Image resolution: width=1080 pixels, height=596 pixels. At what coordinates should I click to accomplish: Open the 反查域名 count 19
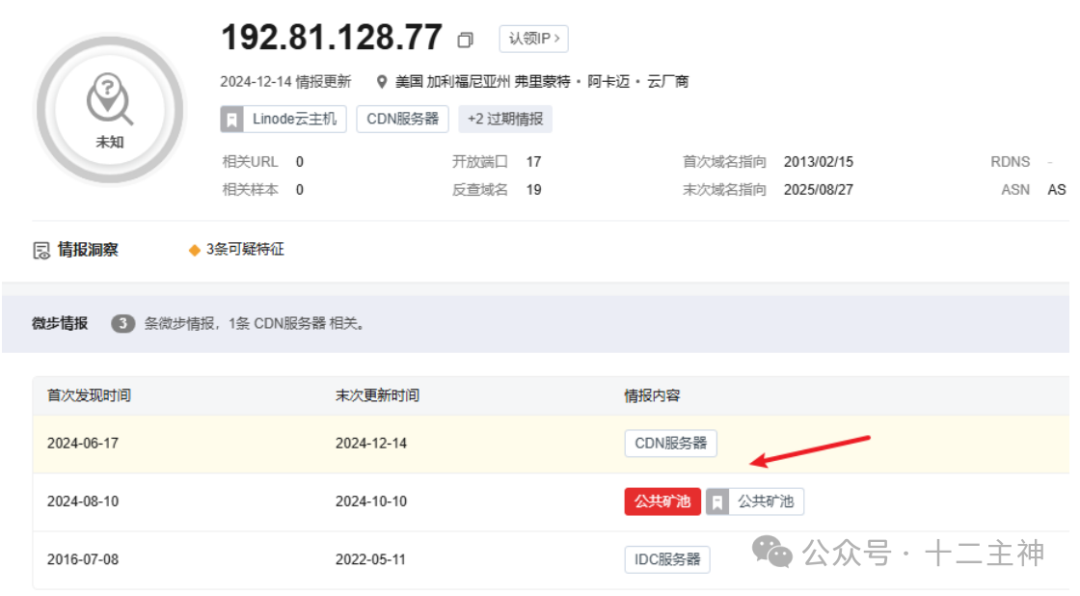[x=533, y=190]
